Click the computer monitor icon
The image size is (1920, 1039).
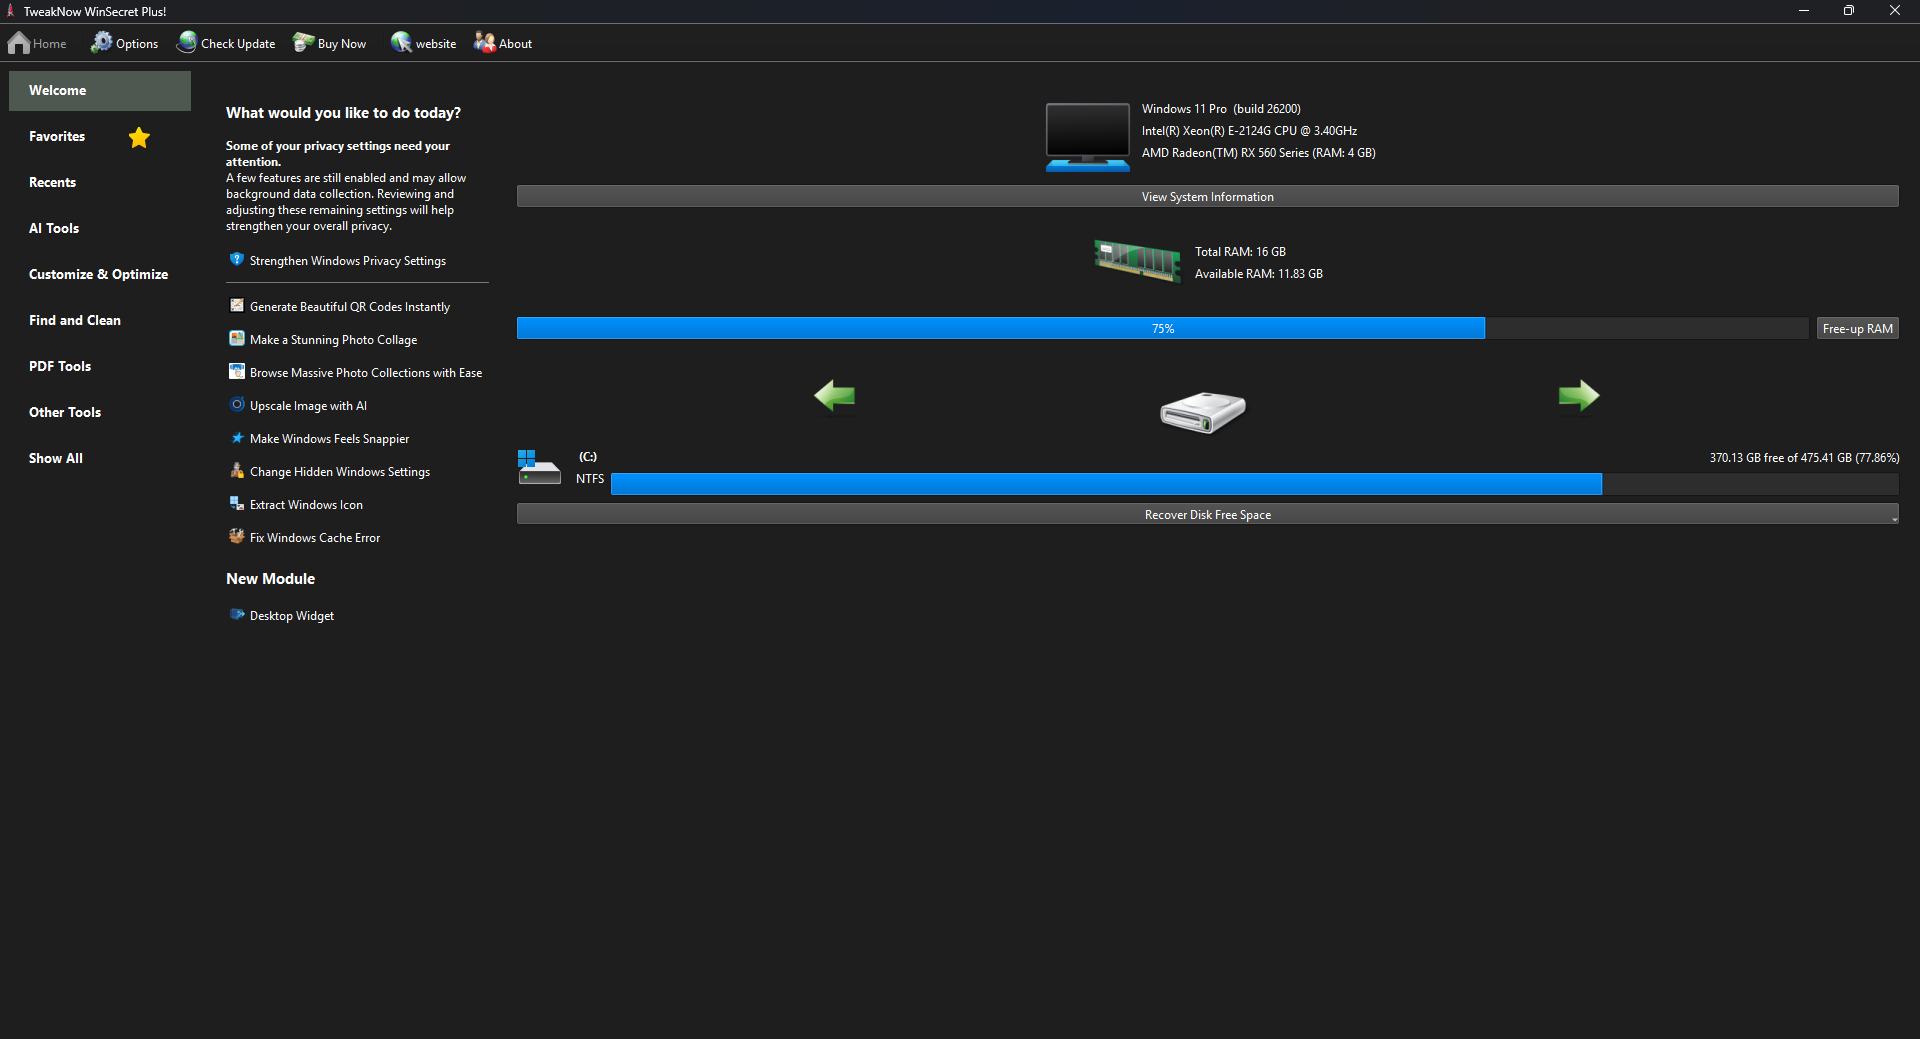[x=1088, y=137]
